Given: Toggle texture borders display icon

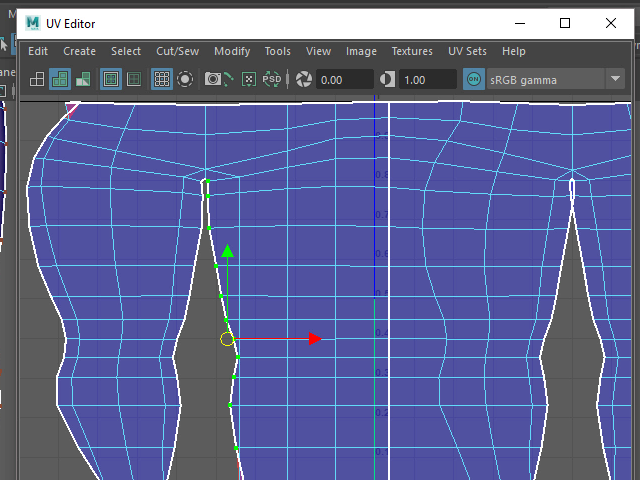Looking at the screenshot, I should point(111,79).
